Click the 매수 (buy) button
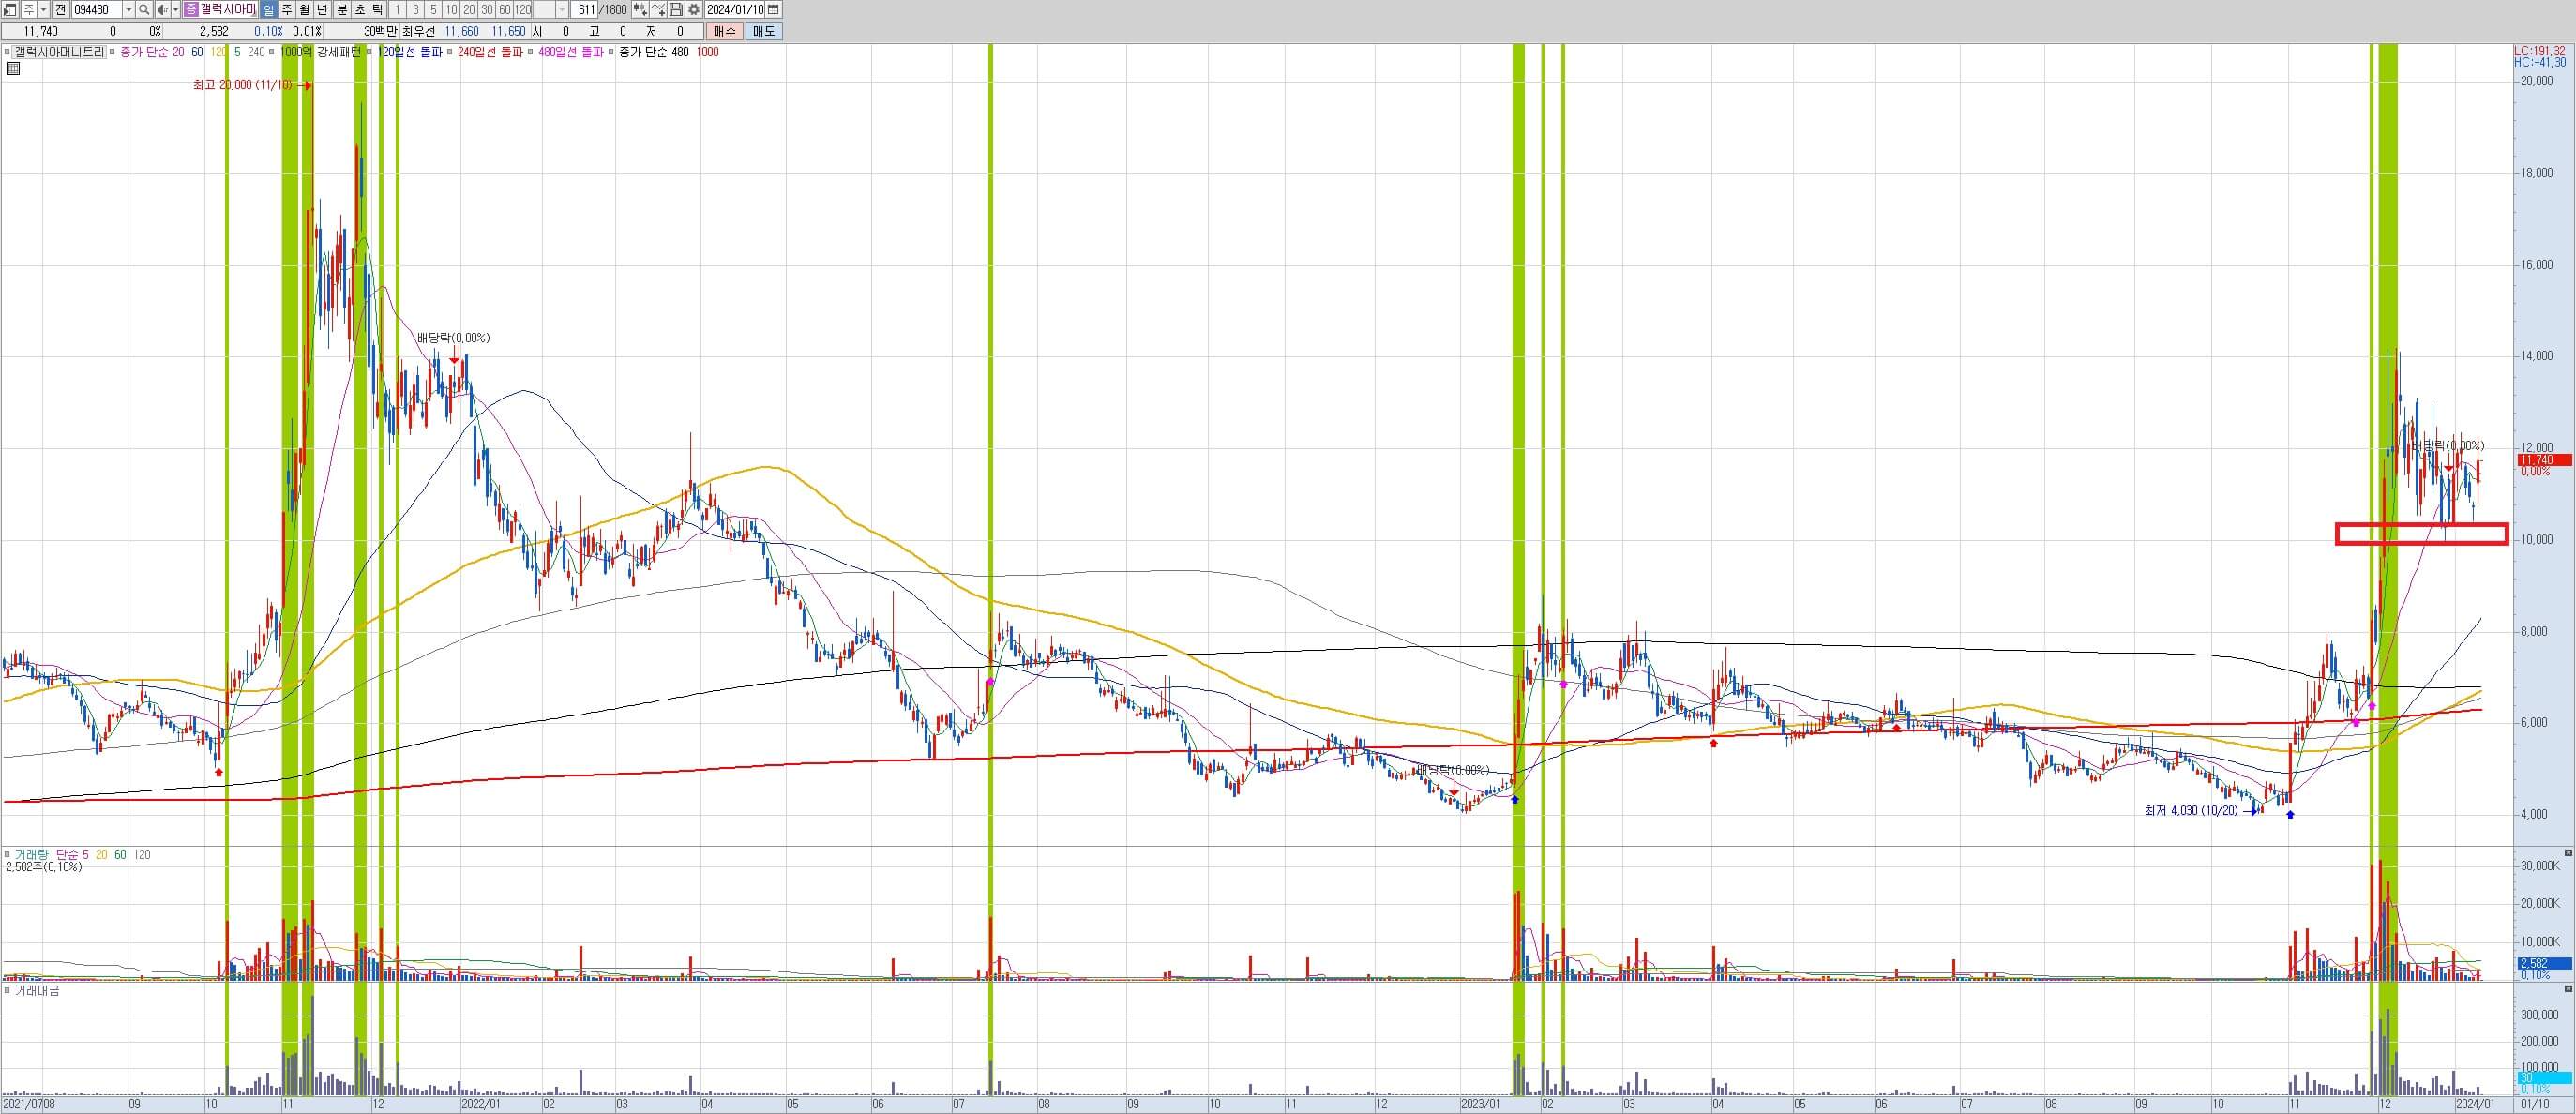Image resolution: width=2576 pixels, height=1114 pixels. tap(724, 31)
